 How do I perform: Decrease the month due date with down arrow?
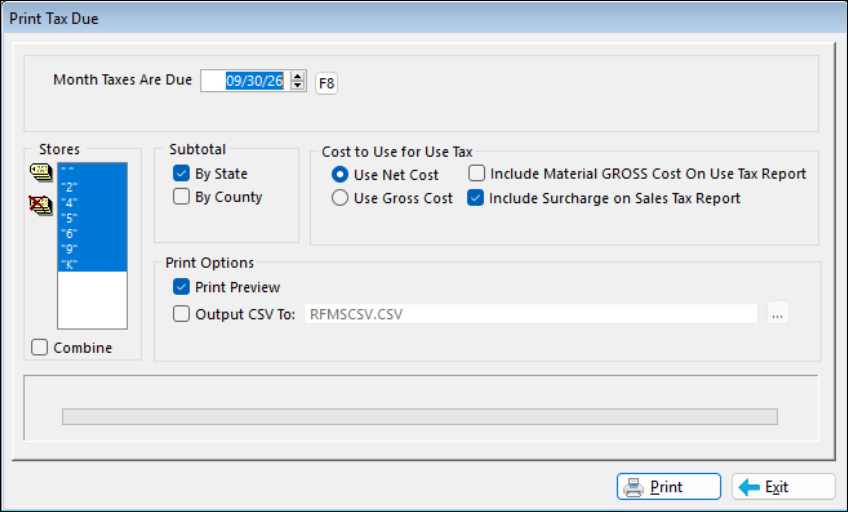297,85
